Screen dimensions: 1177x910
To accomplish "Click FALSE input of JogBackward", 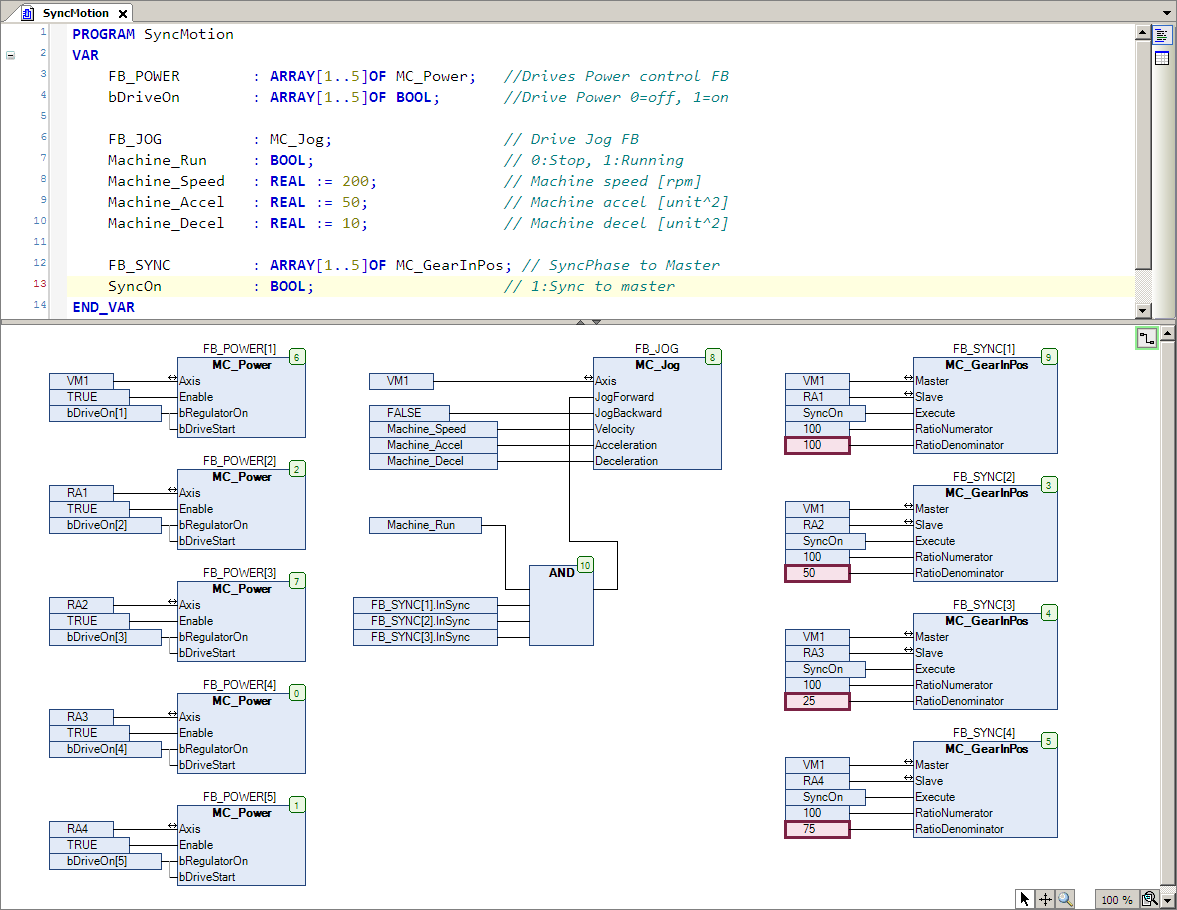I will 409,413.
